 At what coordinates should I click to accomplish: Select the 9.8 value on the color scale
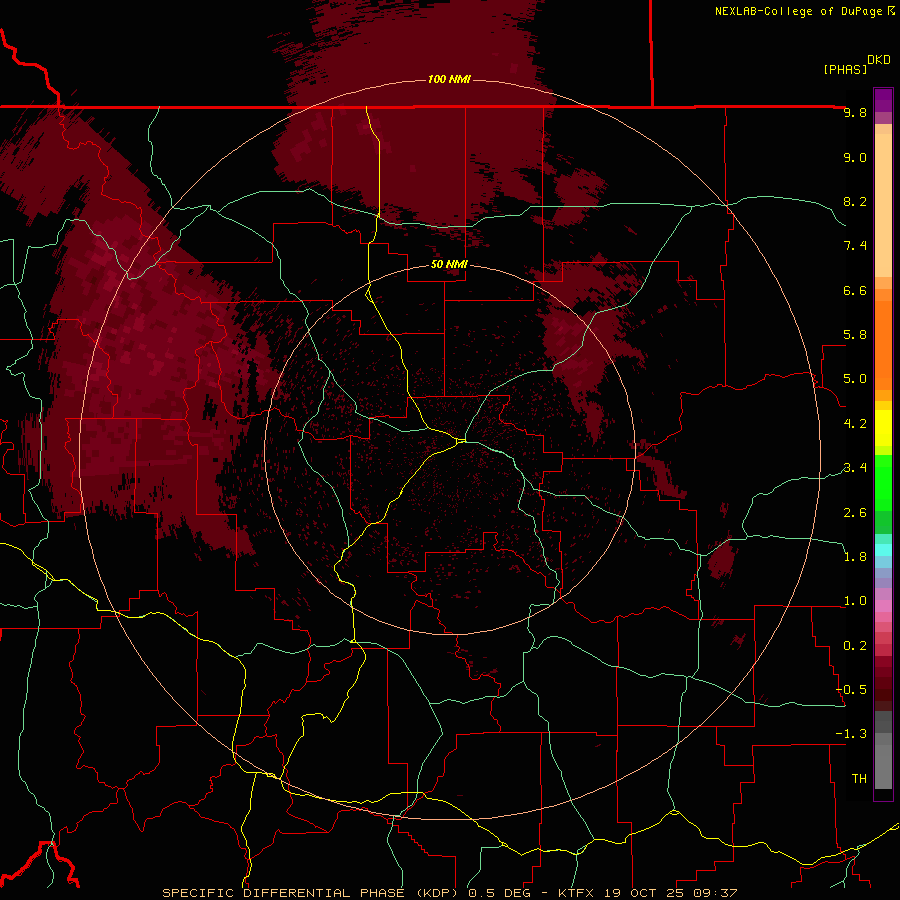855,112
